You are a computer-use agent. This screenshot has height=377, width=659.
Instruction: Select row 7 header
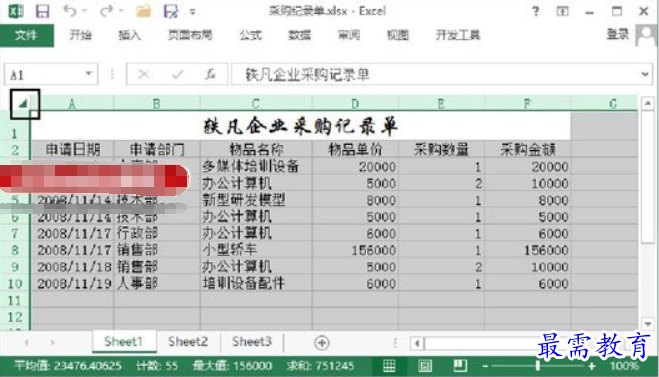tap(15, 233)
